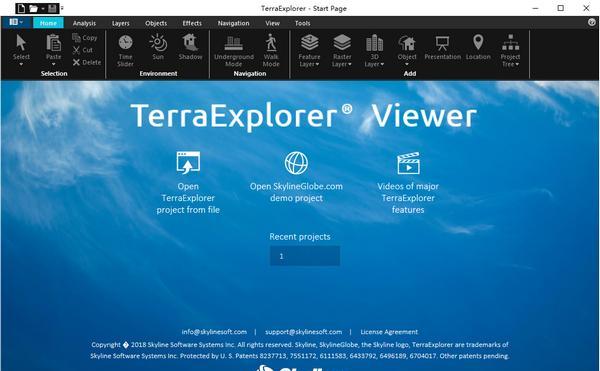Toggle Shadow in Environment group
Screen dimensions: 600x371
190,47
